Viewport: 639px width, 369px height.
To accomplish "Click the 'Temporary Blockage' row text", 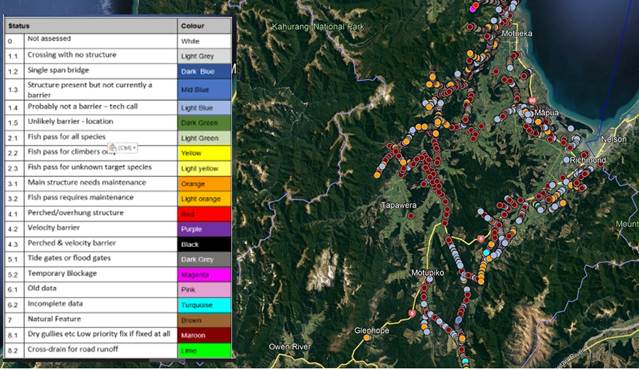I will (62, 273).
